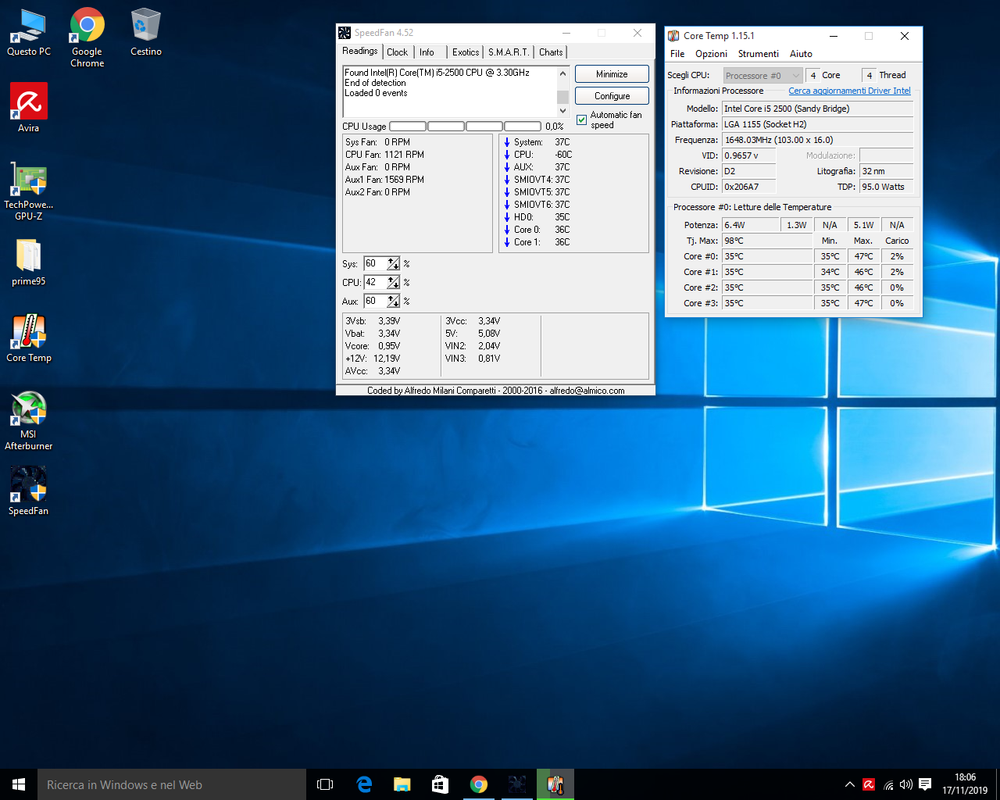Screen dimensions: 1000x800
Task: Click the Tj. Max value 98°C
Action: 767,241
